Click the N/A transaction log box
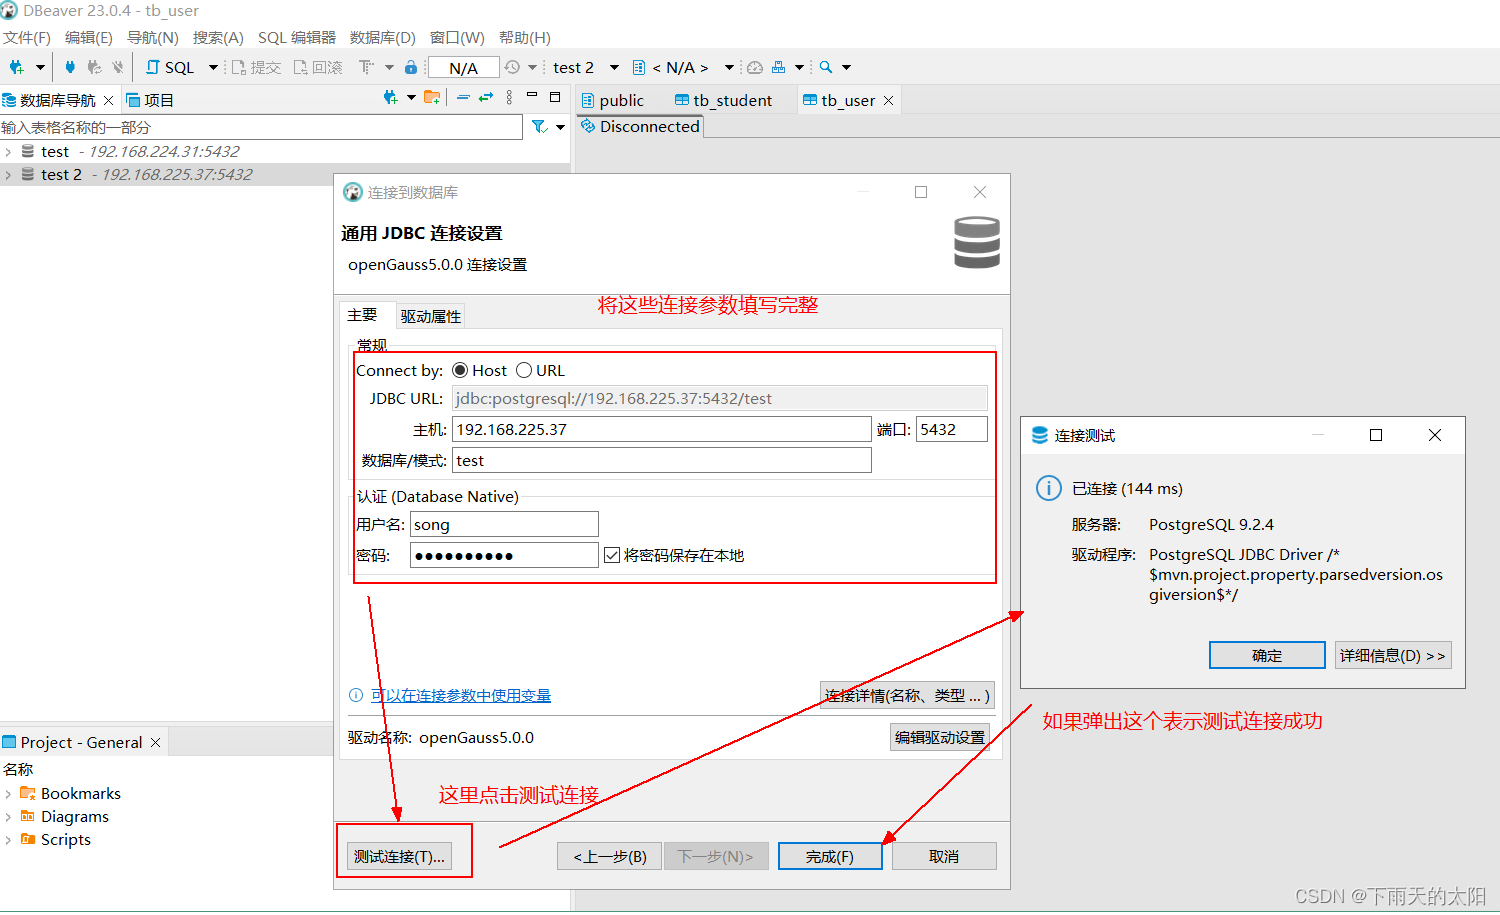 tap(463, 68)
